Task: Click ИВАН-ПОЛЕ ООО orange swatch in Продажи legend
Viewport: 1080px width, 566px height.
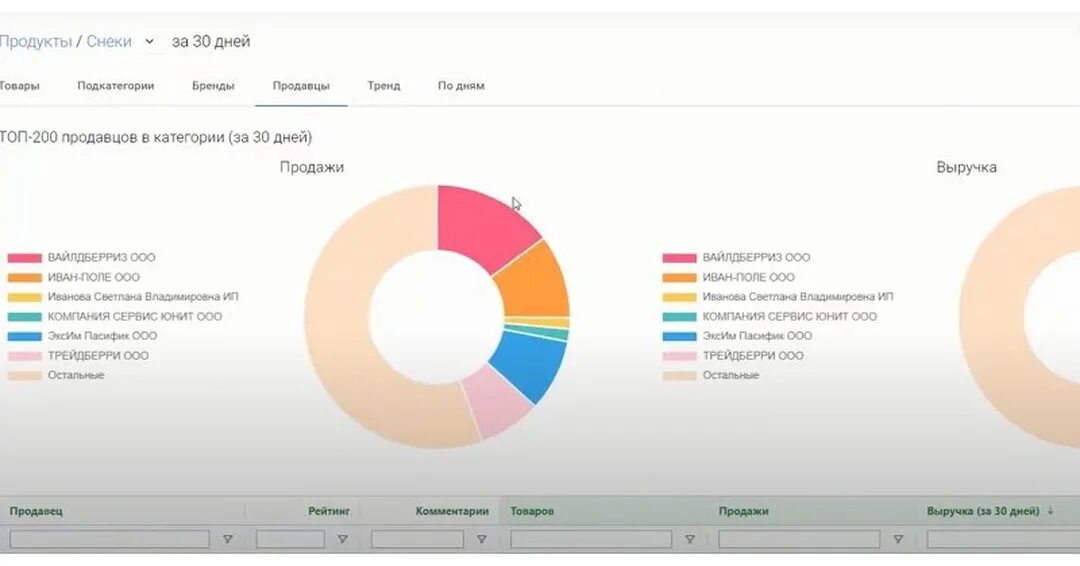Action: pos(25,277)
